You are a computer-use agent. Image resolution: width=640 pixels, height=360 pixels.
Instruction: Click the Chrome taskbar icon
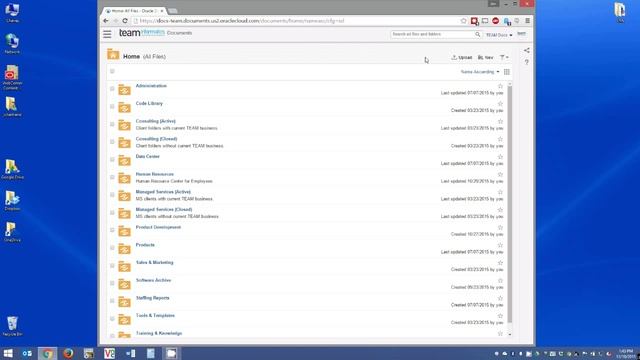tap(48, 353)
